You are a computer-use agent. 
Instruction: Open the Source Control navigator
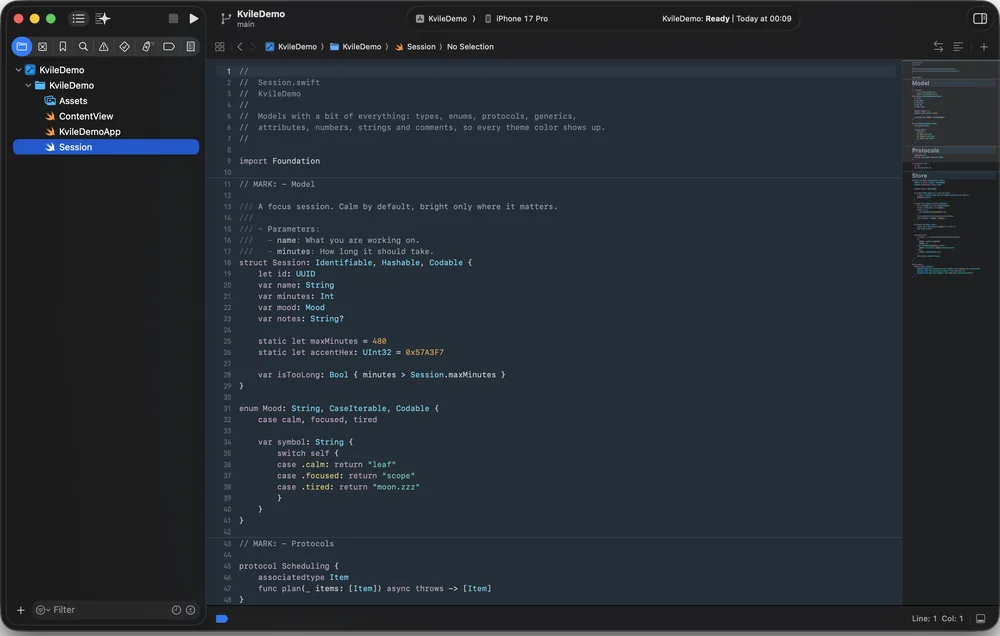pos(43,47)
